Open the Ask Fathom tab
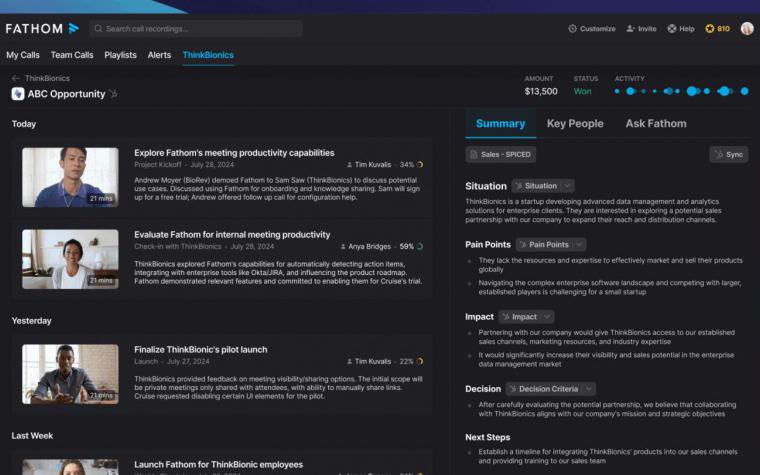 [656, 124]
